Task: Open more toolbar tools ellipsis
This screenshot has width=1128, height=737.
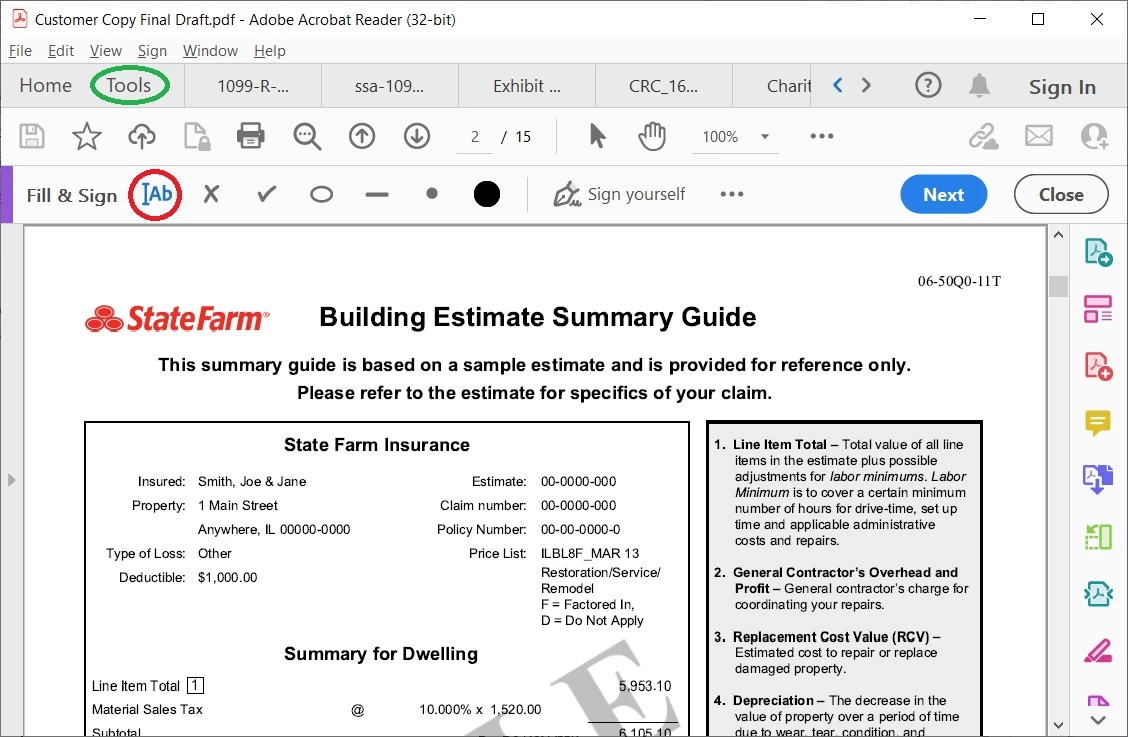Action: click(822, 136)
